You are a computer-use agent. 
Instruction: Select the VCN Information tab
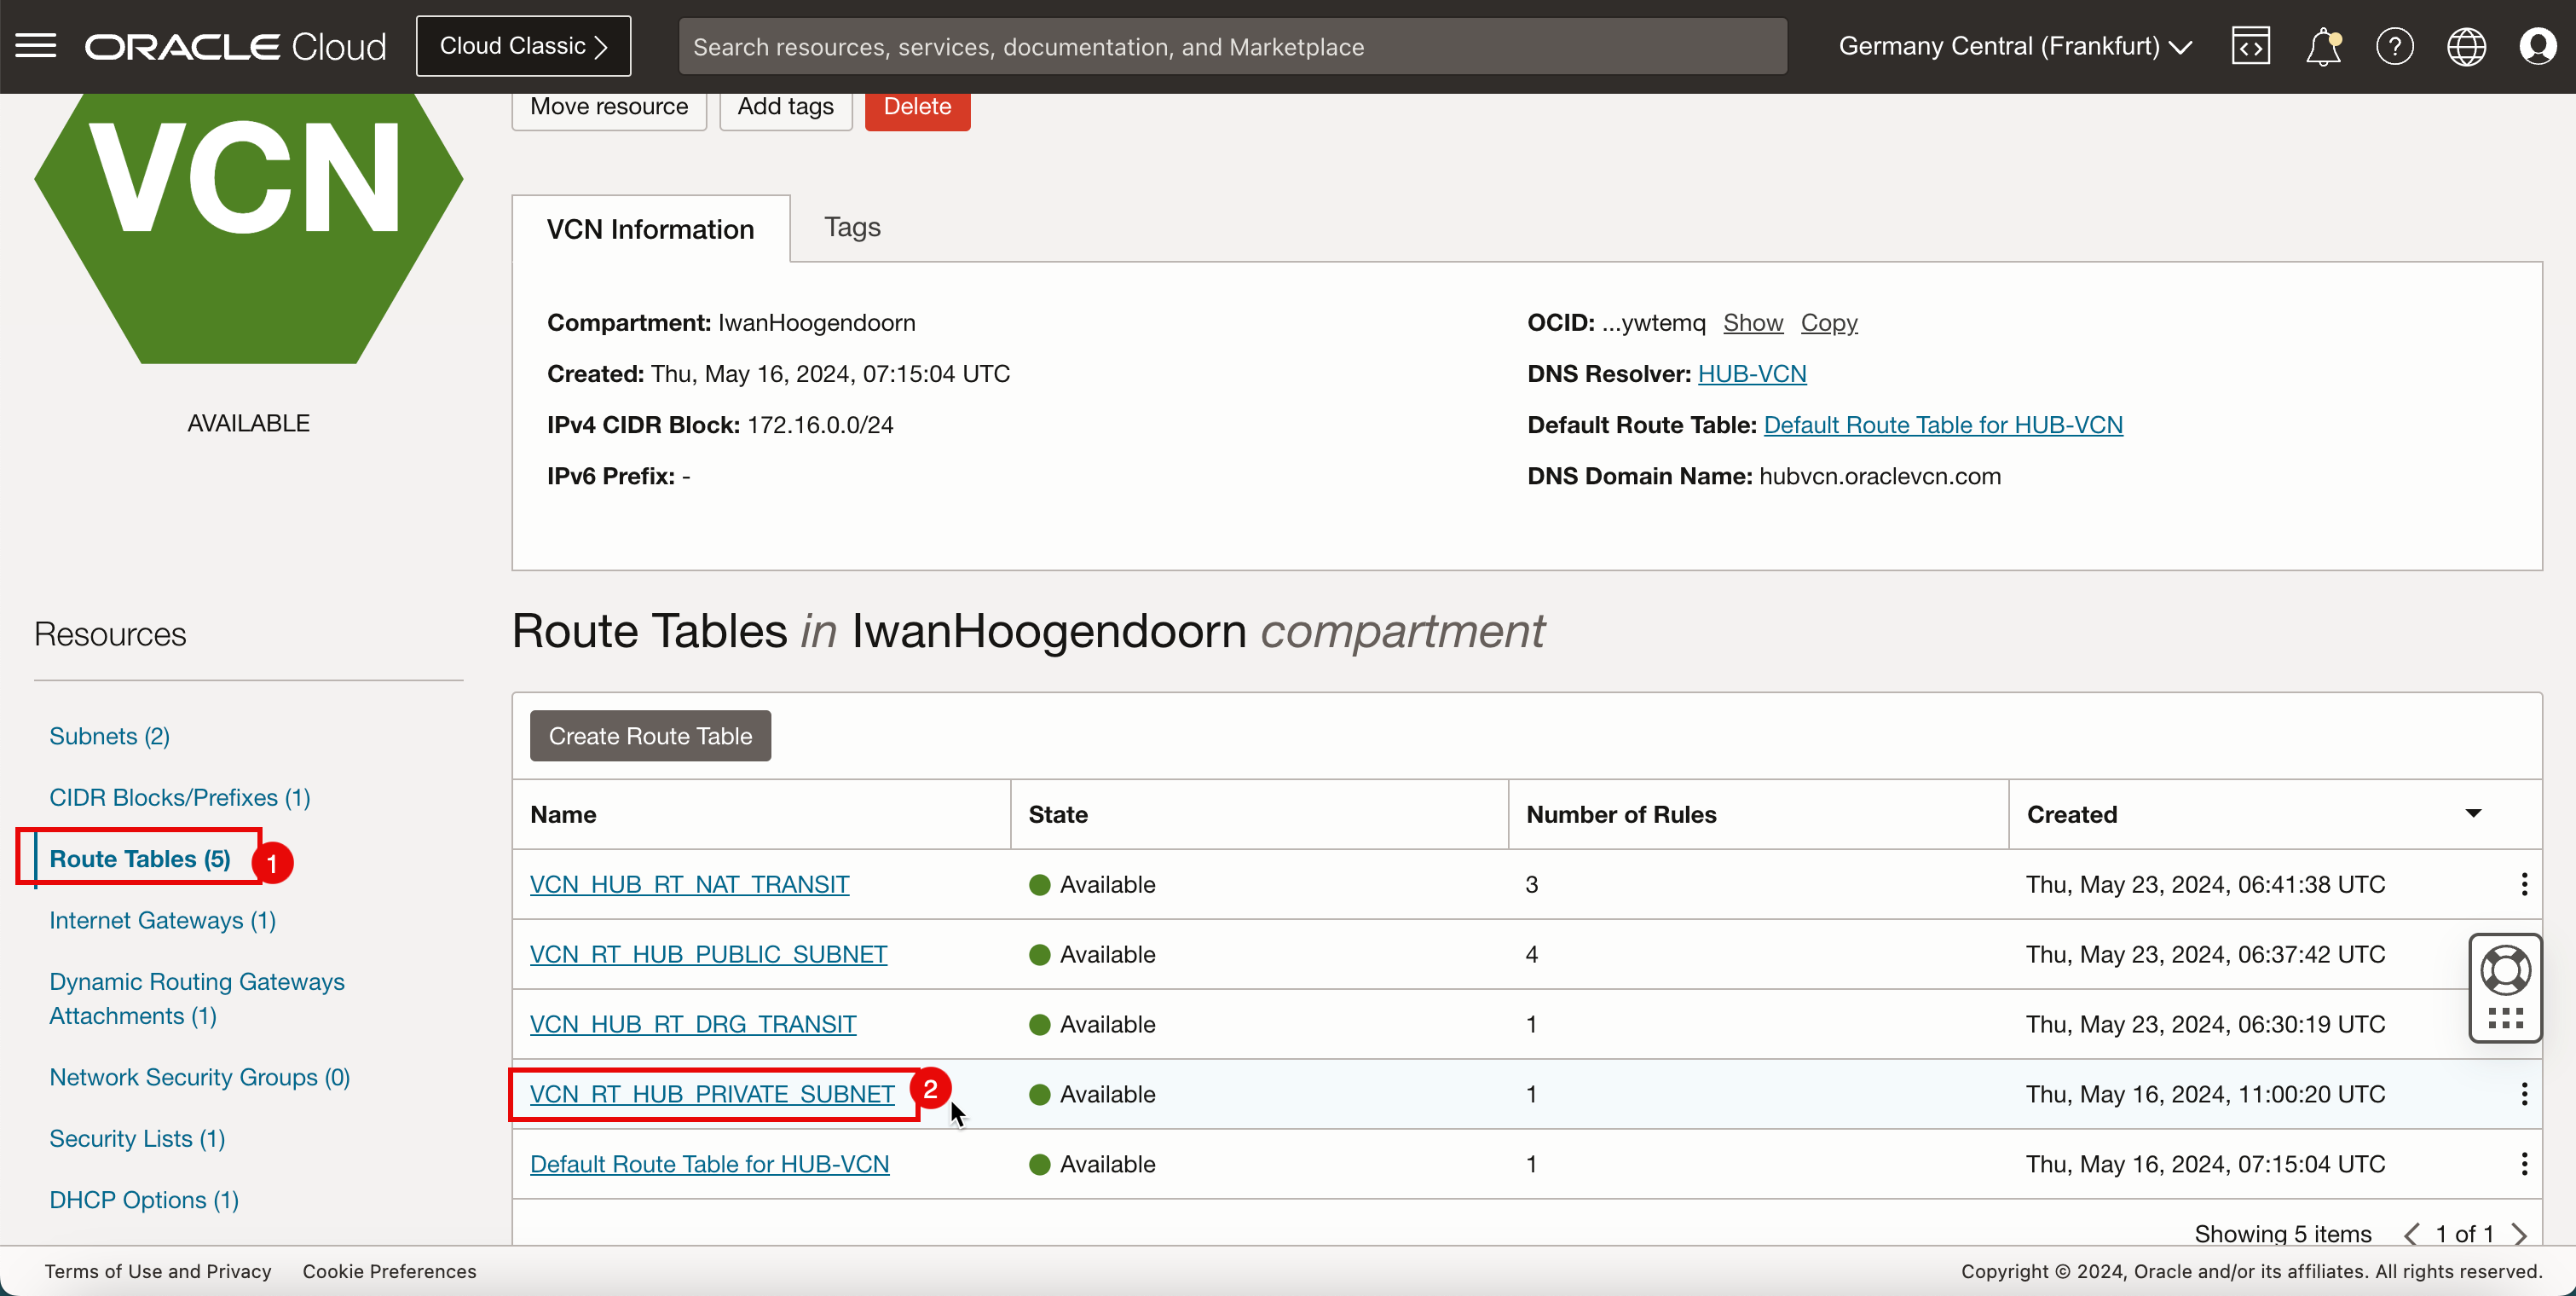click(x=651, y=229)
